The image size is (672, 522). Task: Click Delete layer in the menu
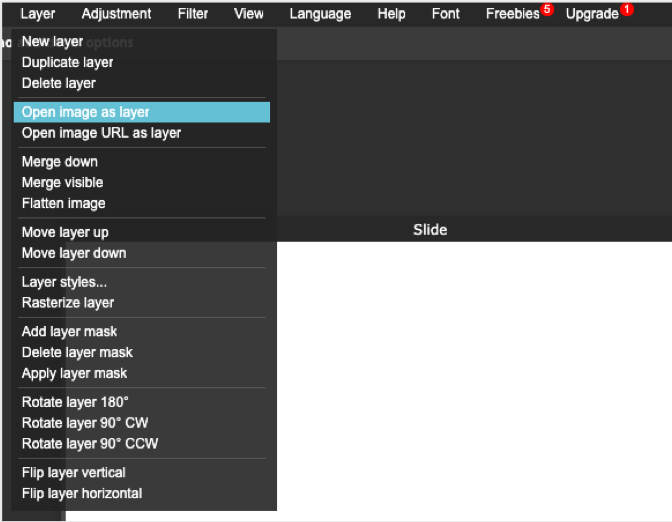[x=58, y=83]
